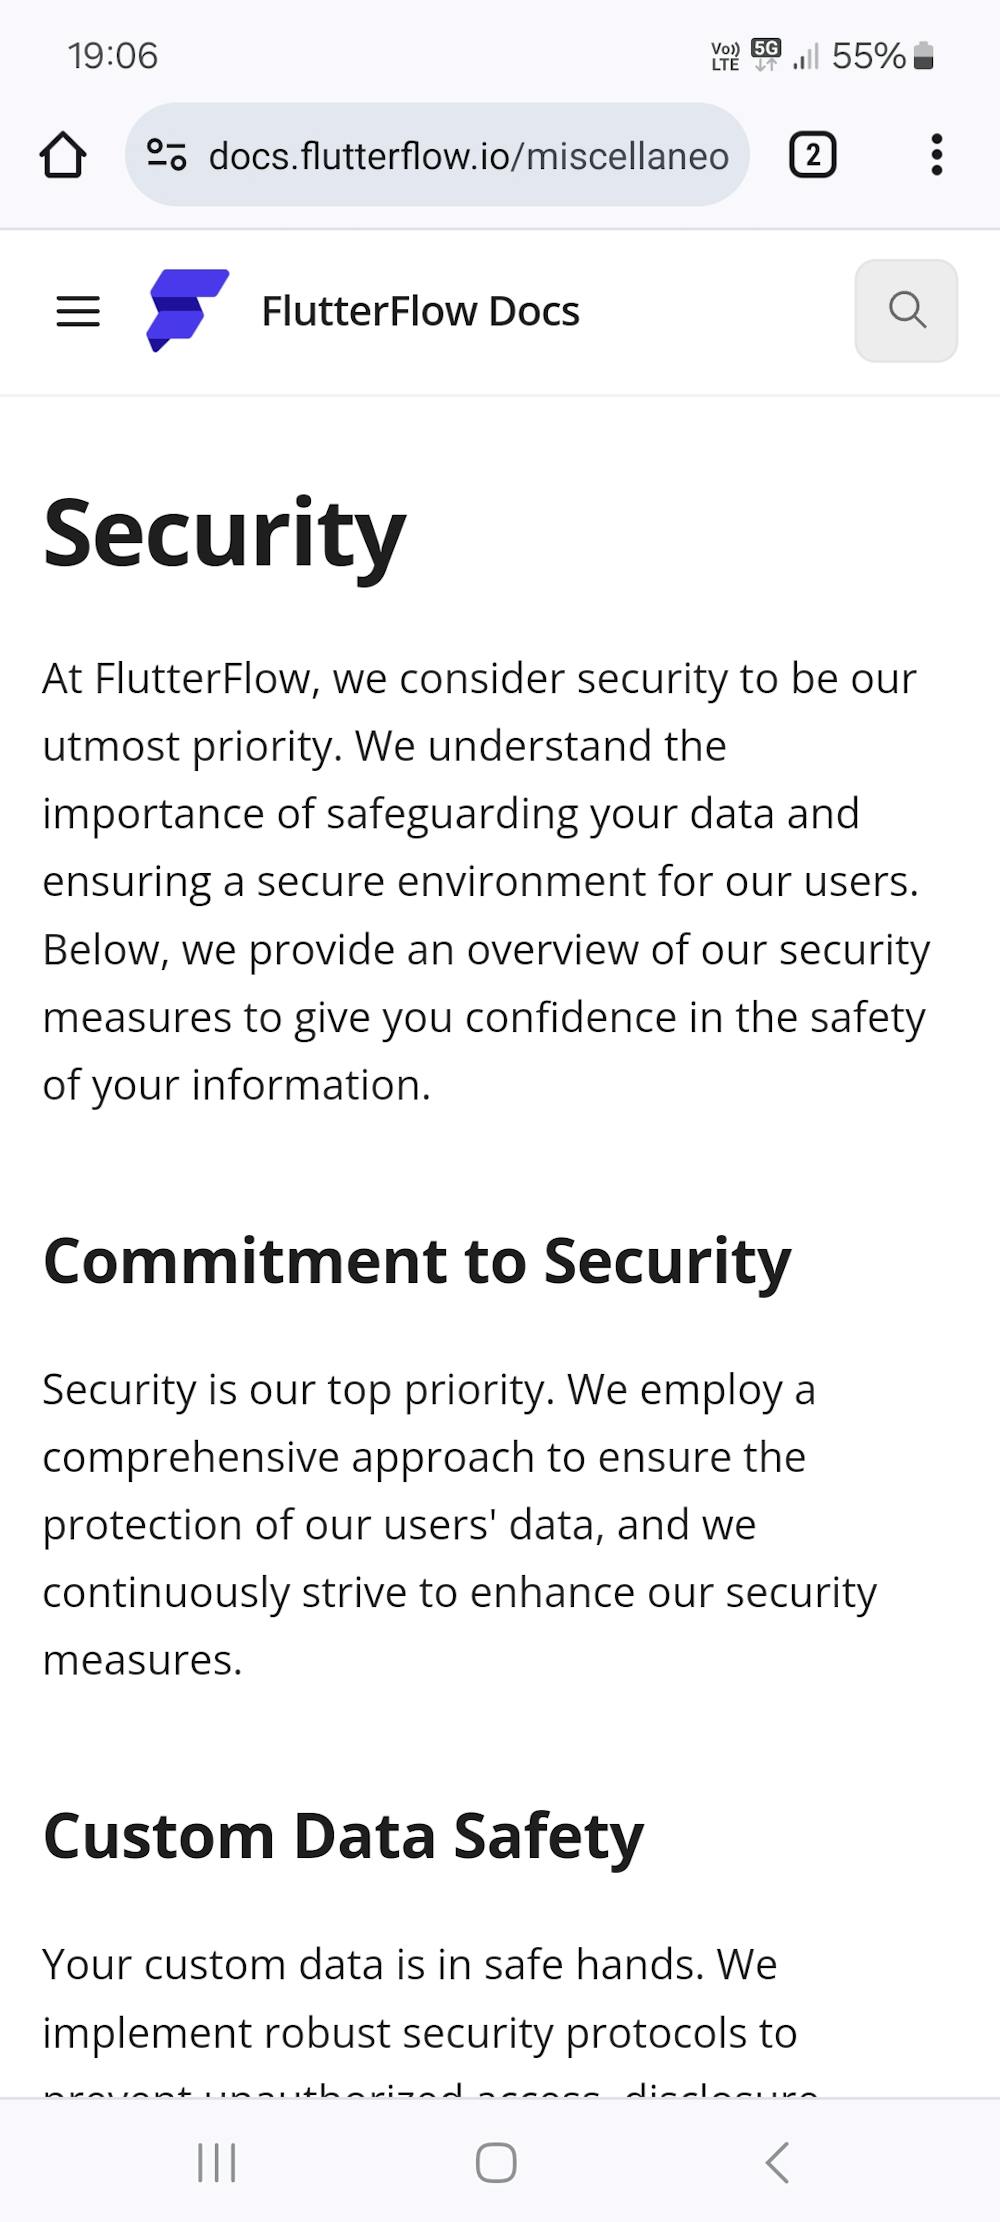Image resolution: width=1000 pixels, height=2222 pixels.
Task: Select the Custom Data Safety heading
Action: pyautogui.click(x=343, y=1836)
